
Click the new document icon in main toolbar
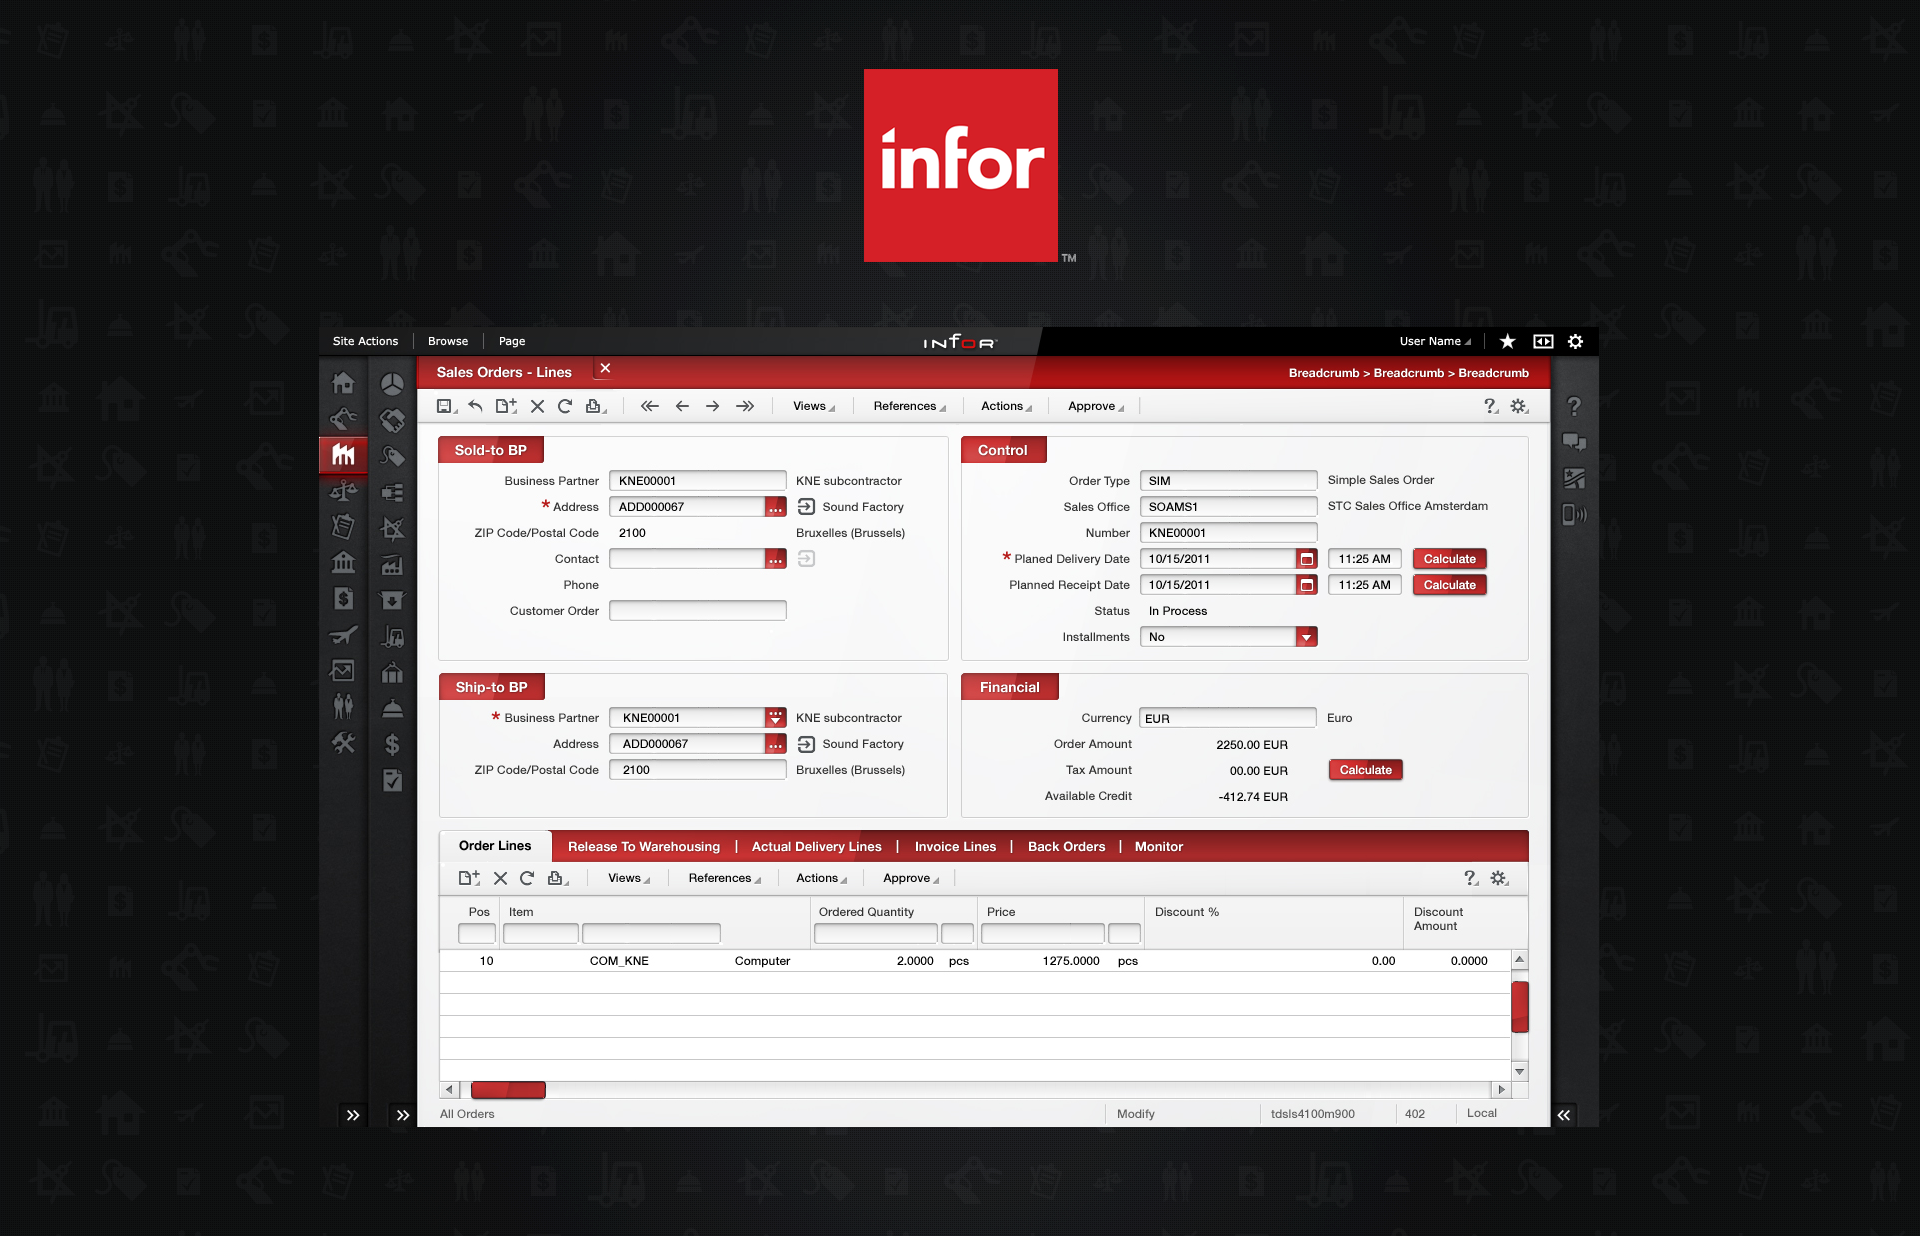pos(506,406)
